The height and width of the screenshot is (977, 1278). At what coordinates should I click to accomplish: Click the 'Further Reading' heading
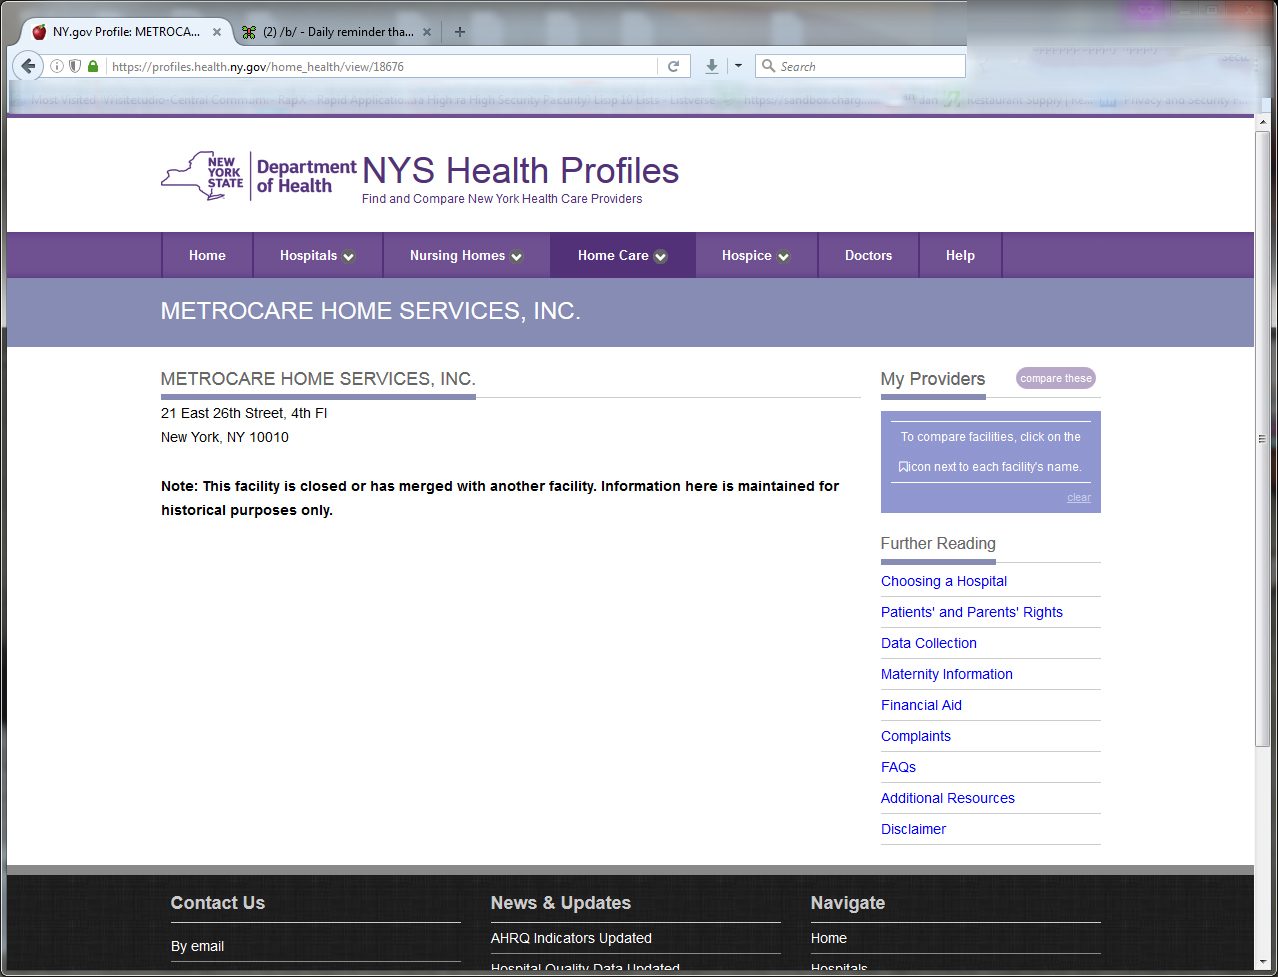pos(938,543)
